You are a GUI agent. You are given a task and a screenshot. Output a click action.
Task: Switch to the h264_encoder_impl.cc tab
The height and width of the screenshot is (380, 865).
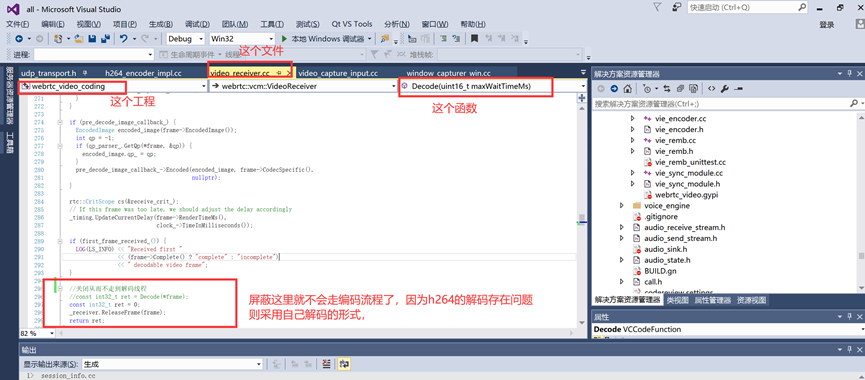[x=143, y=73]
